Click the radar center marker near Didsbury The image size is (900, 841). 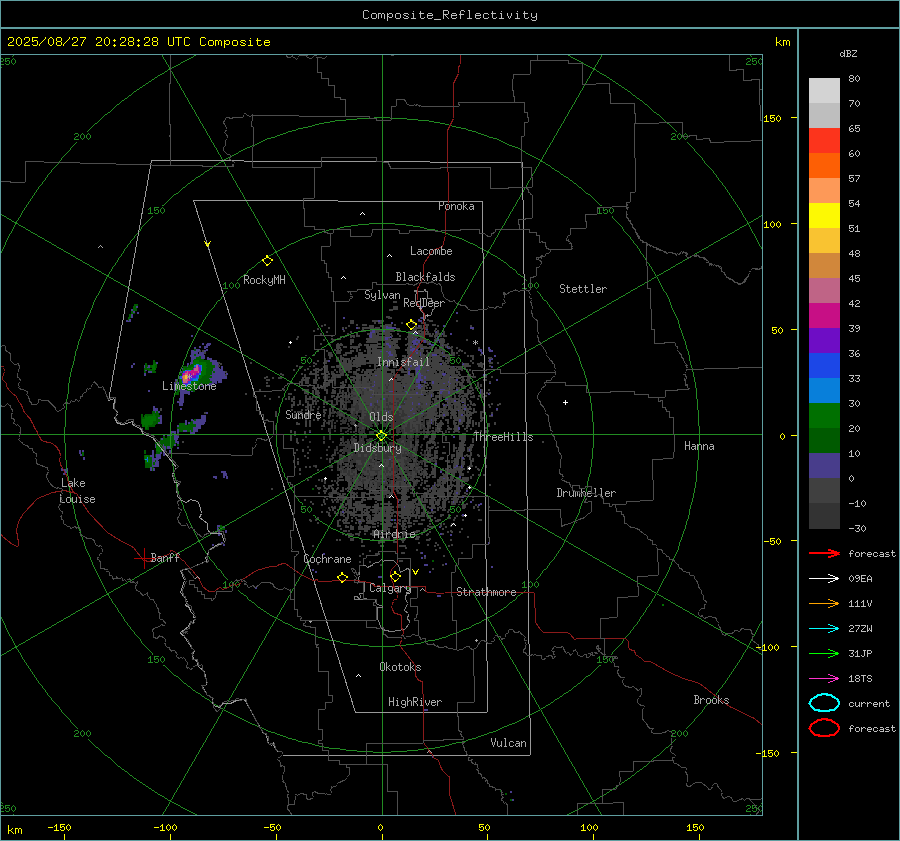coord(381,436)
